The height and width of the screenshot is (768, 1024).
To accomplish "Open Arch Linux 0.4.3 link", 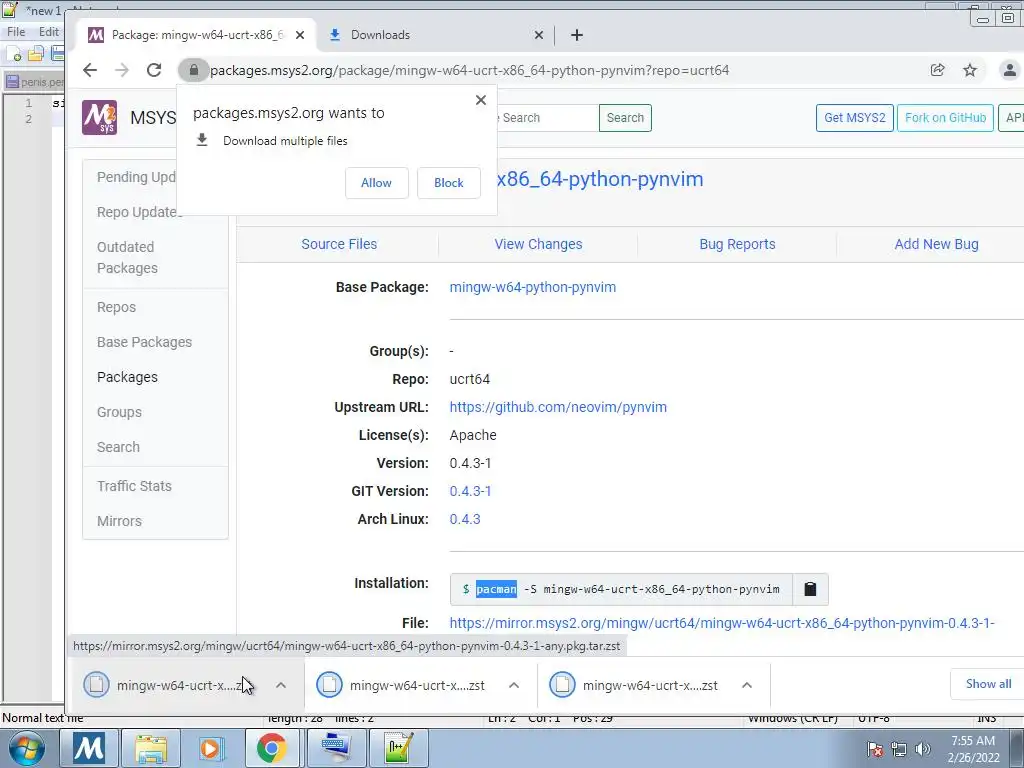I will (x=465, y=519).
